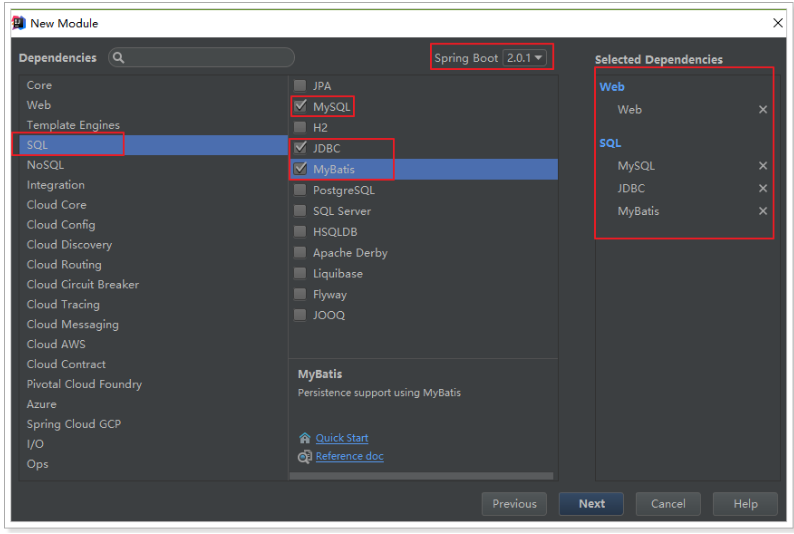
Task: Remove MyBatis from selected dependencies
Action: pyautogui.click(x=763, y=211)
